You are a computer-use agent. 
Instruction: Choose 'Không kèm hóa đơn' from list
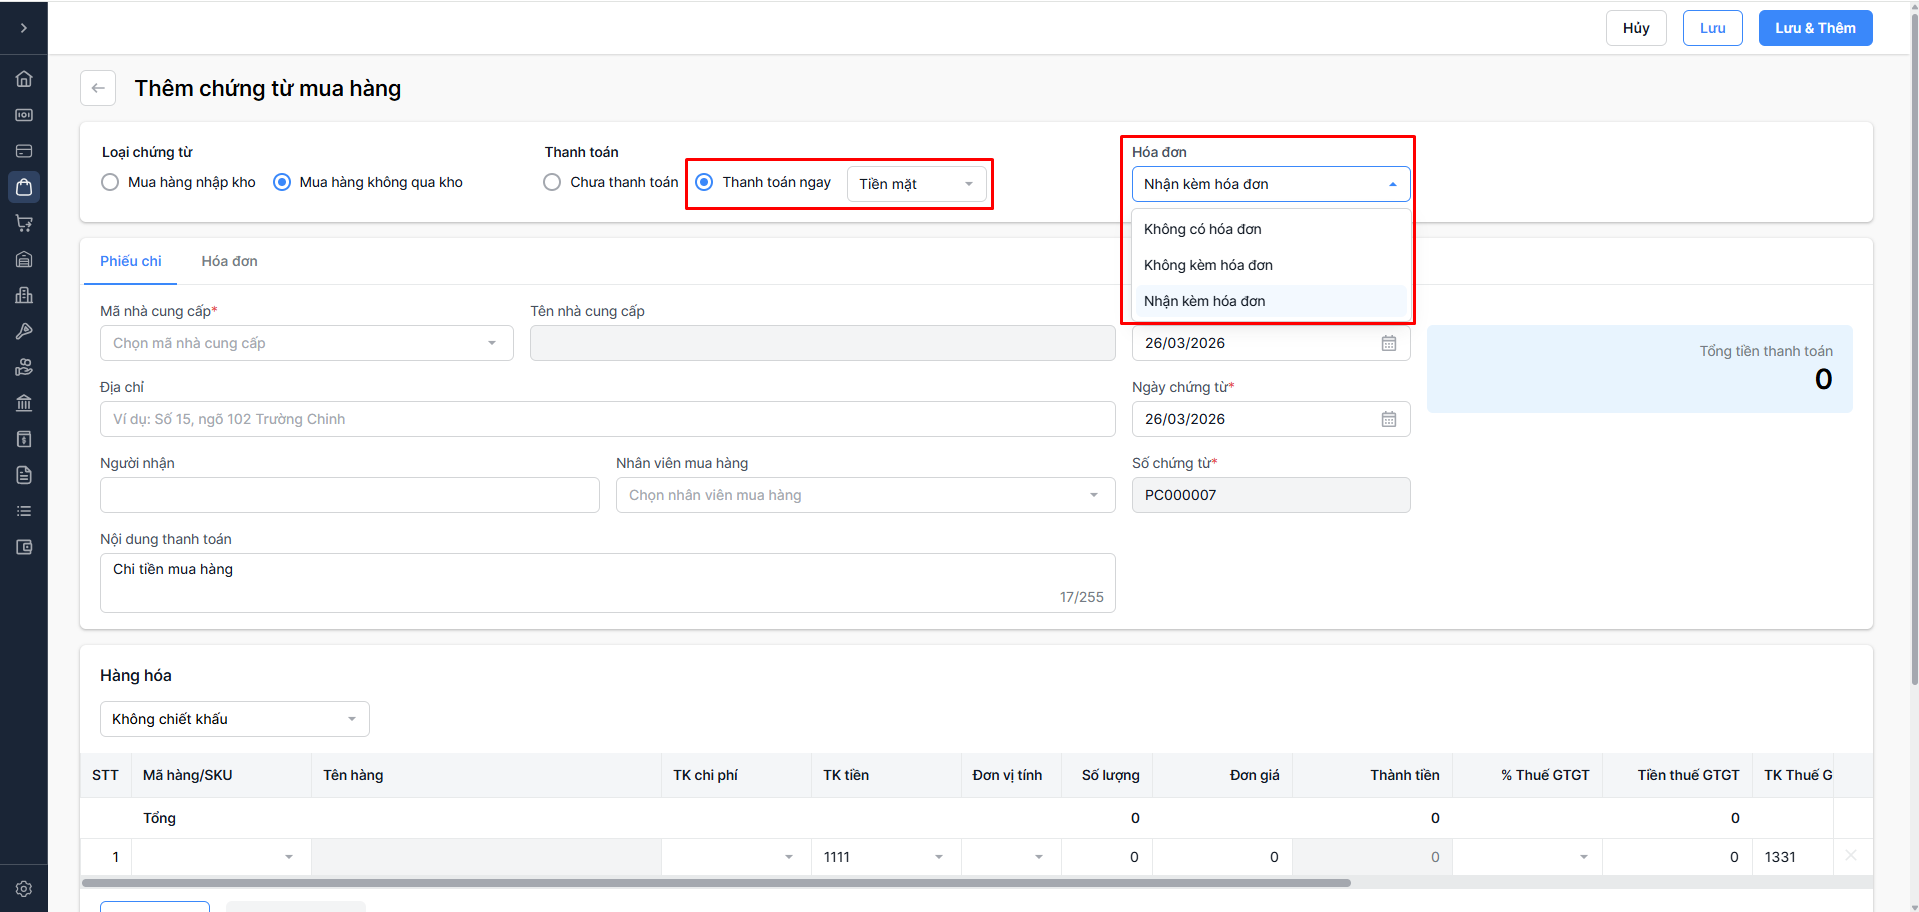pyautogui.click(x=1208, y=265)
